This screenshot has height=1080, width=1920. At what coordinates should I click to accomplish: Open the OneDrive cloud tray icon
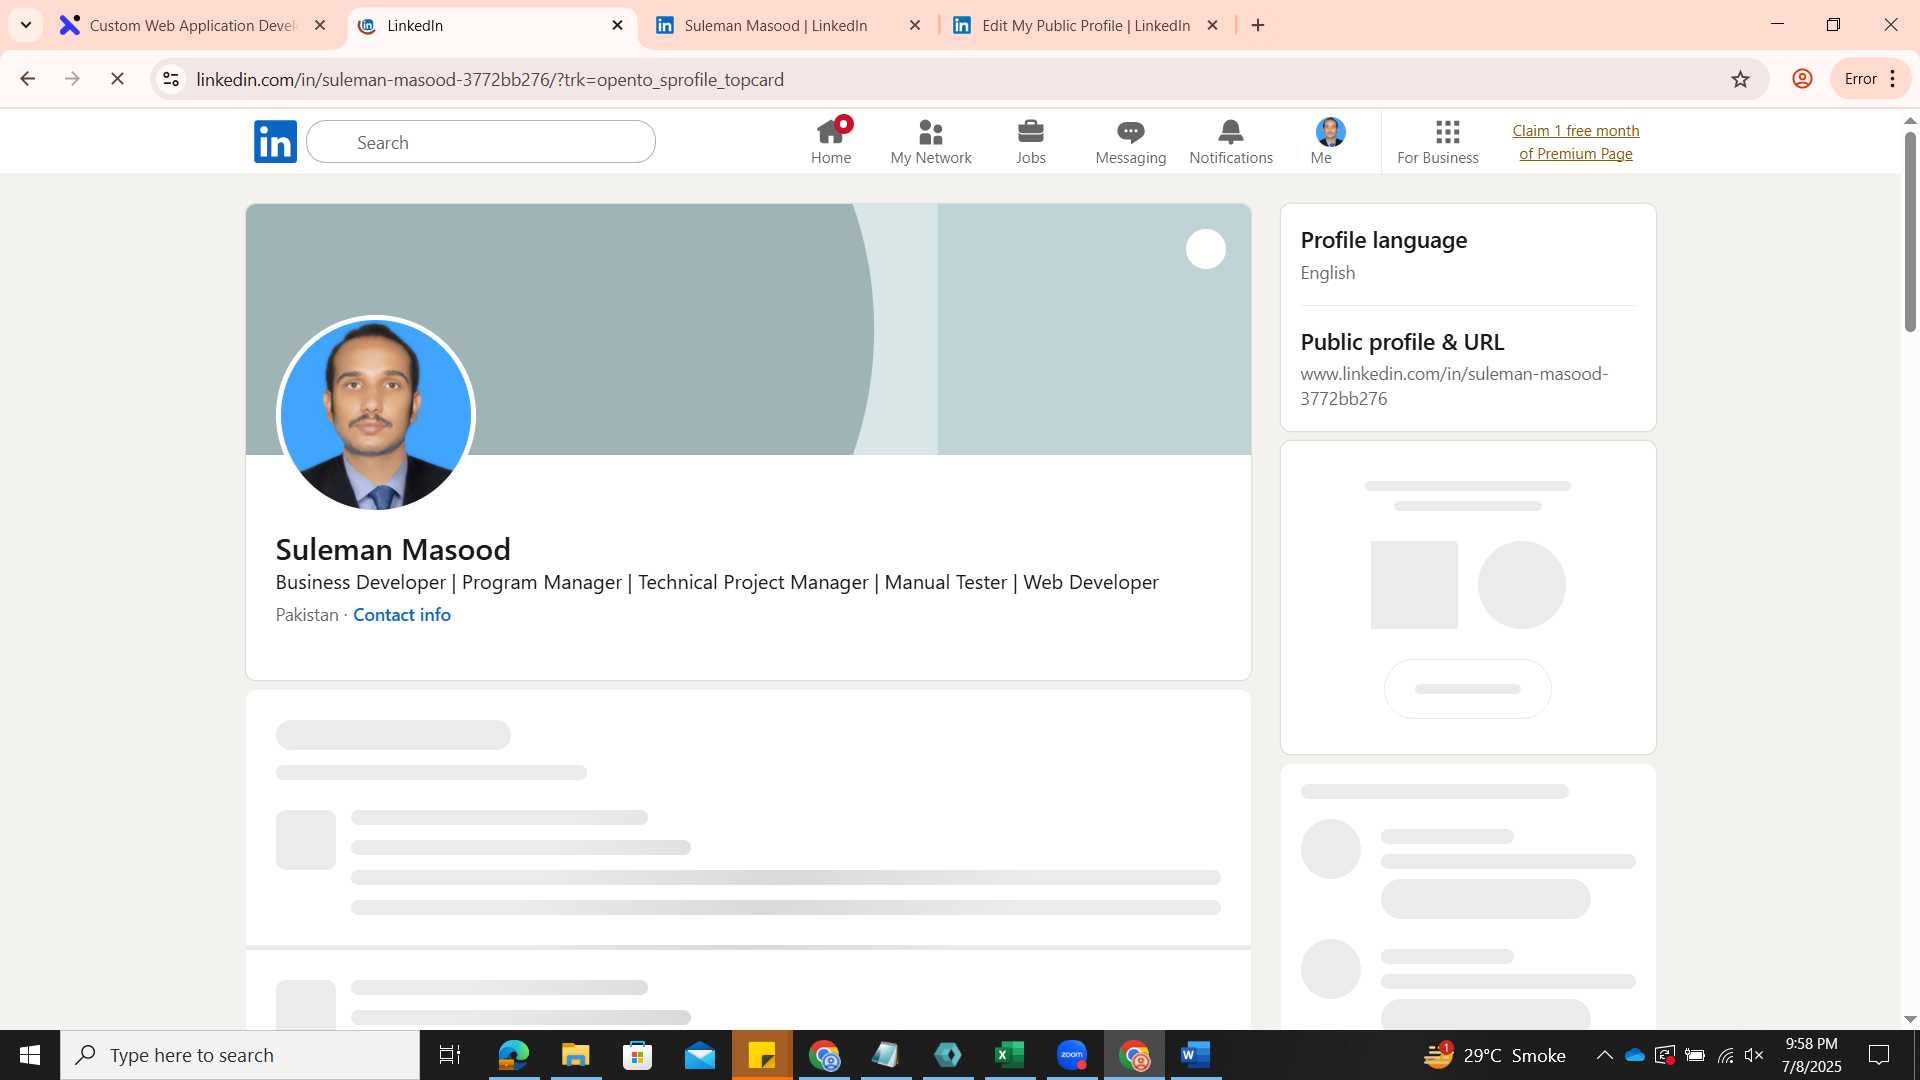[1635, 1055]
